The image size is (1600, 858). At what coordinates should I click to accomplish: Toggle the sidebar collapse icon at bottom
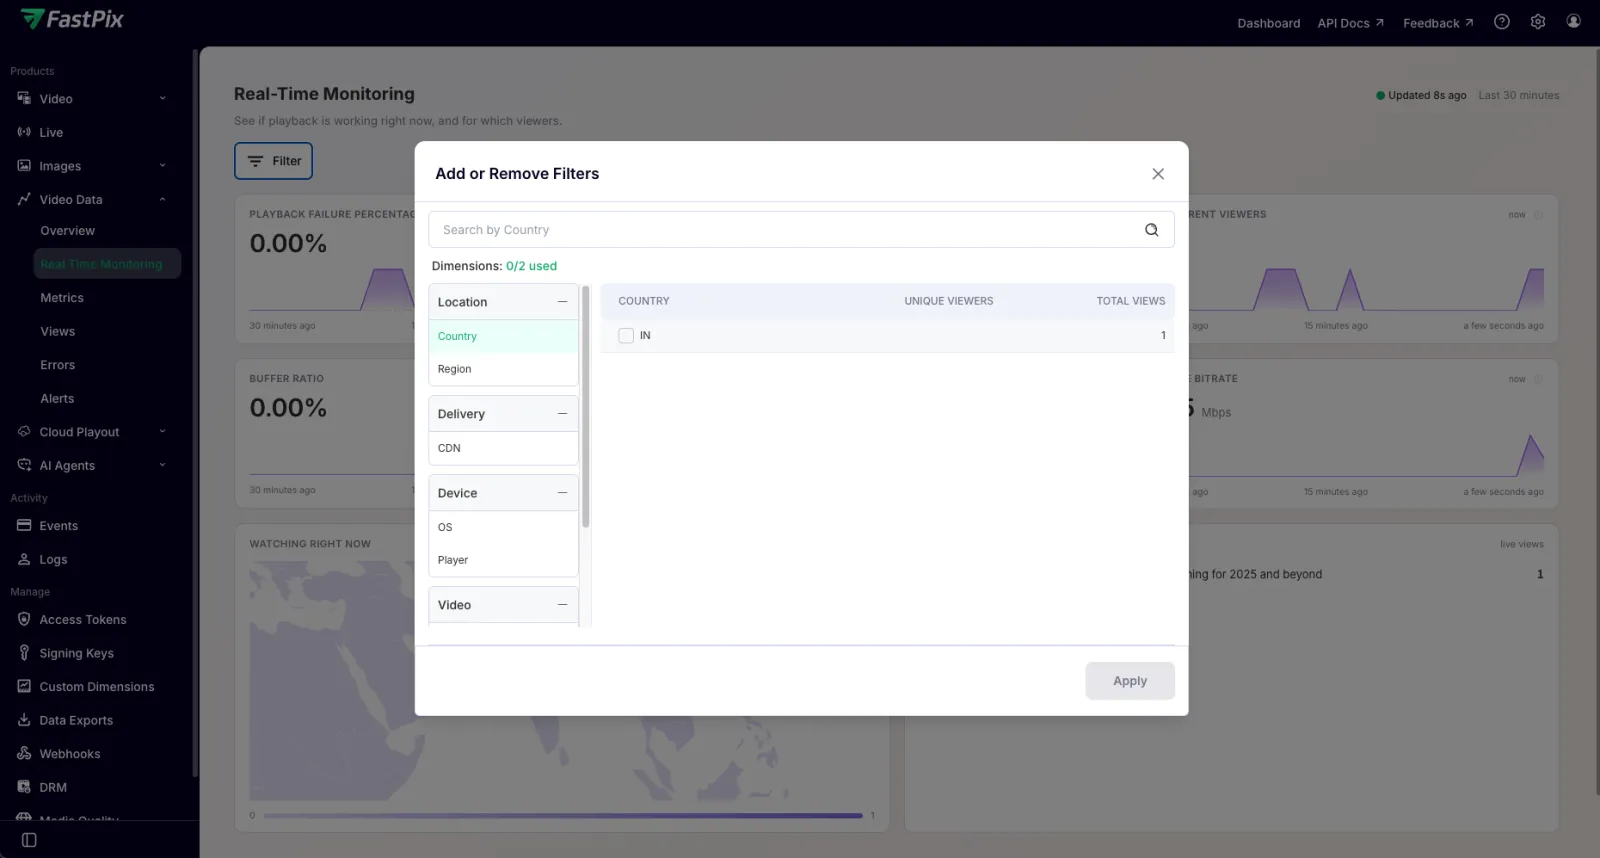[29, 840]
